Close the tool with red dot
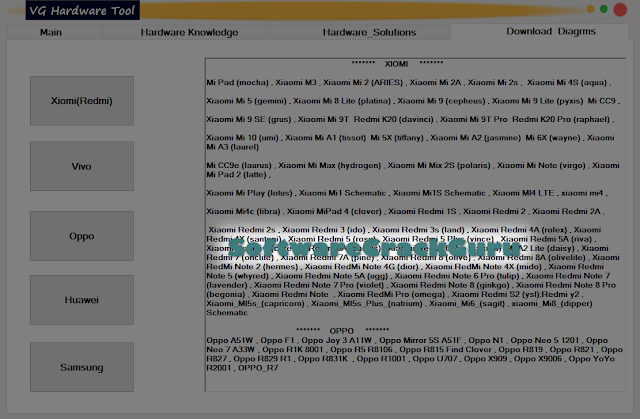 point(620,9)
